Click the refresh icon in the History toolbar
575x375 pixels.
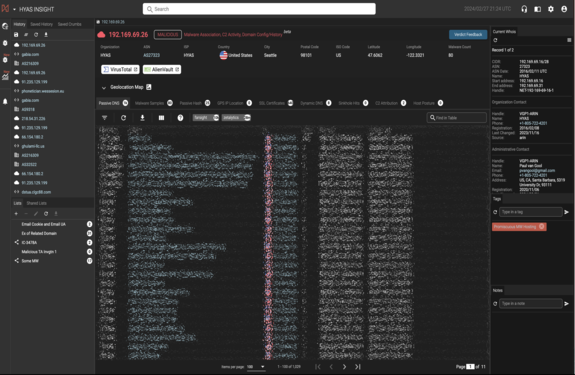36,34
